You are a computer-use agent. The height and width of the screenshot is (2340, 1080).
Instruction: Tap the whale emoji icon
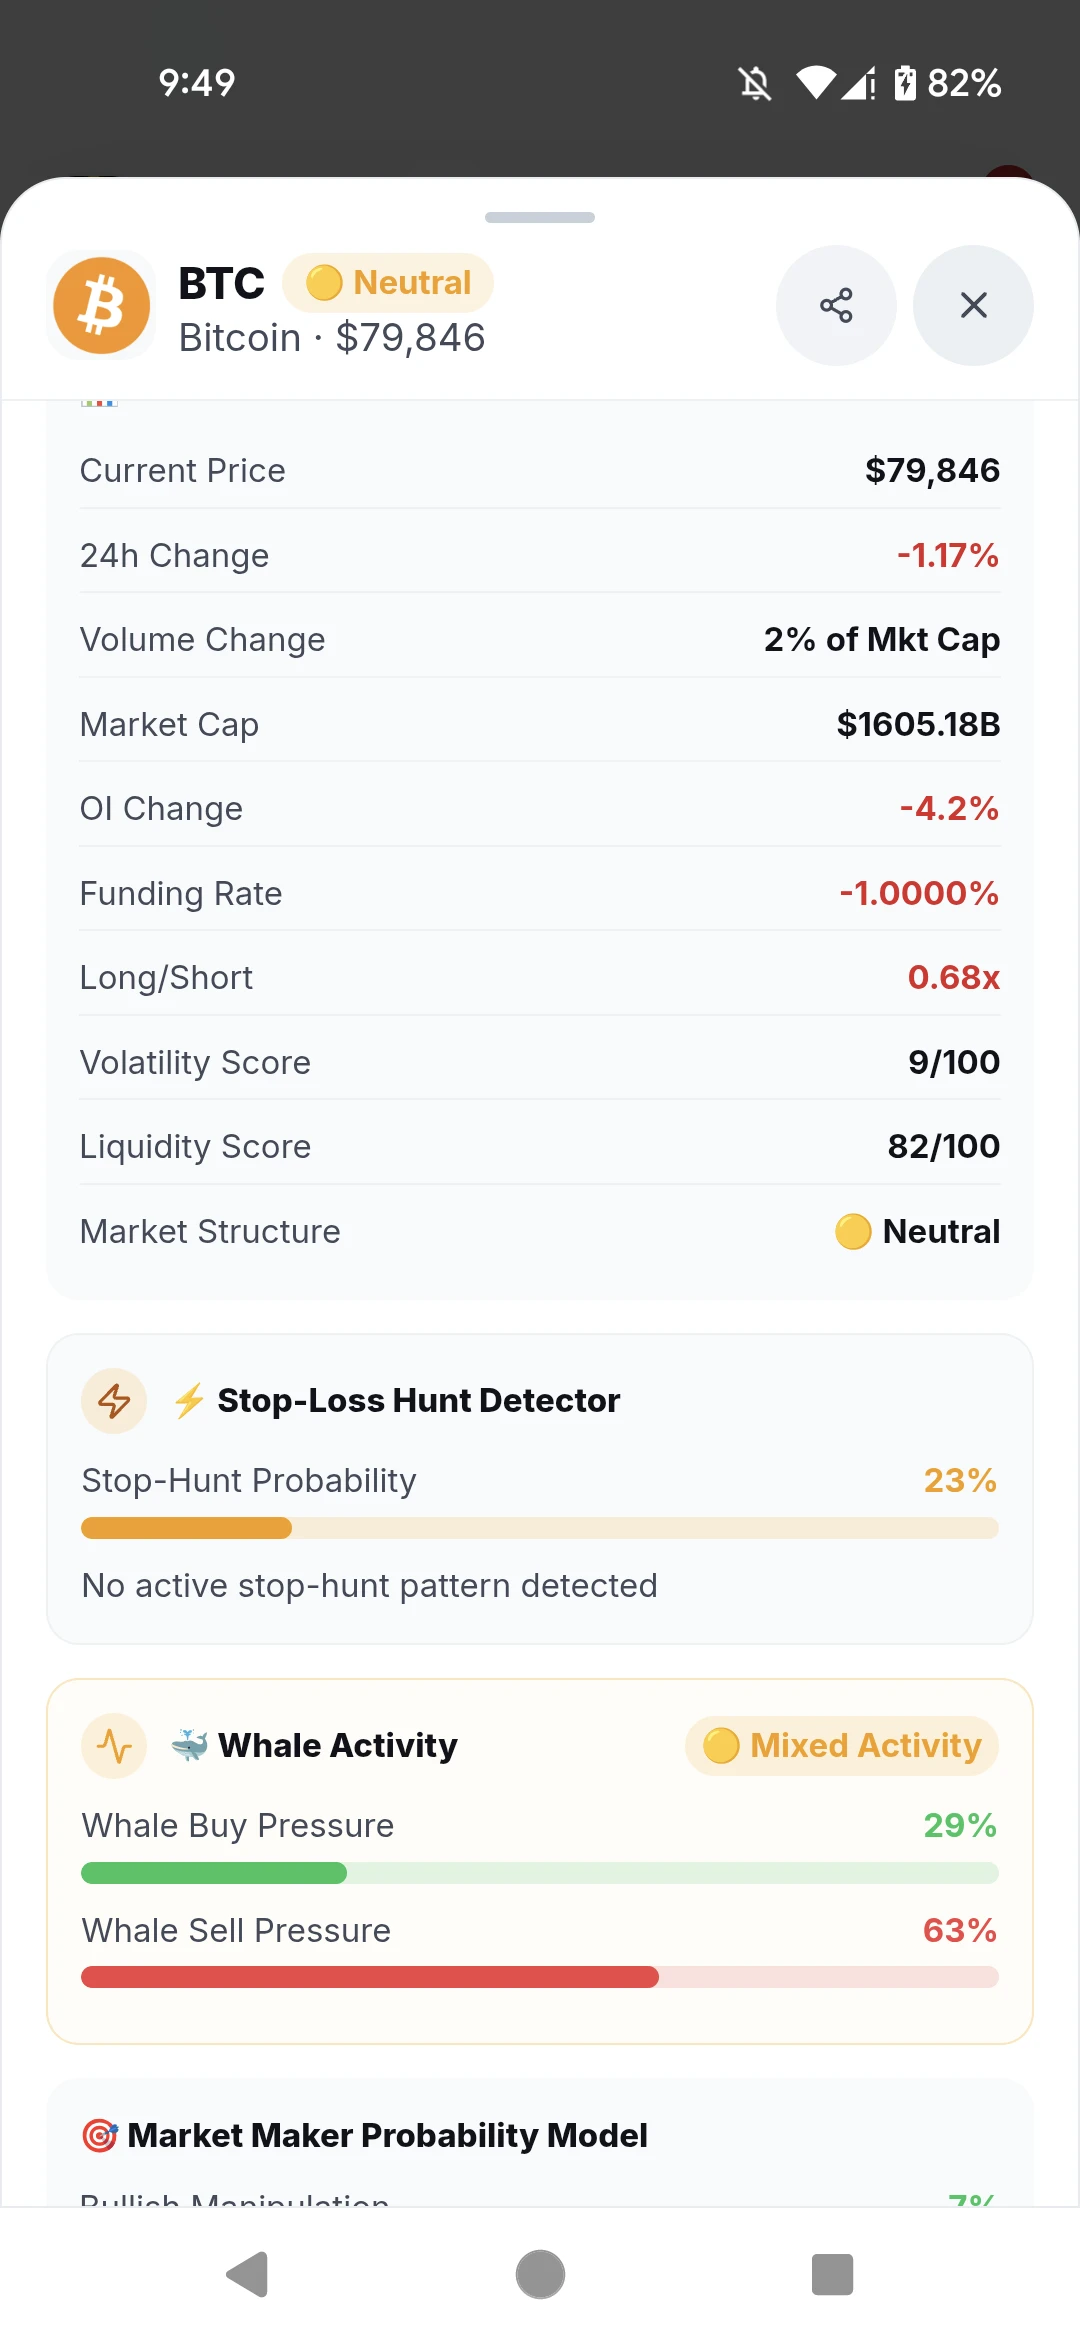coord(189,1746)
